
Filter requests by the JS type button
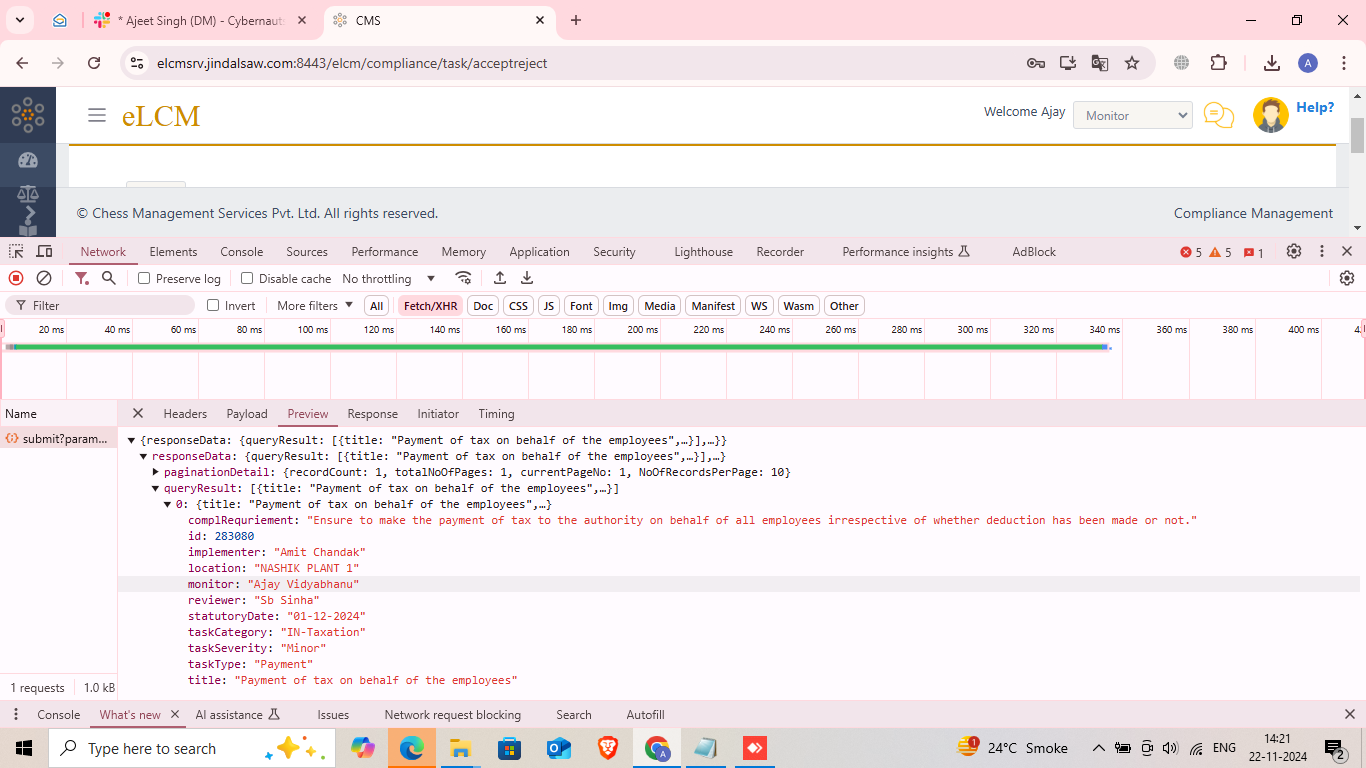pos(548,306)
